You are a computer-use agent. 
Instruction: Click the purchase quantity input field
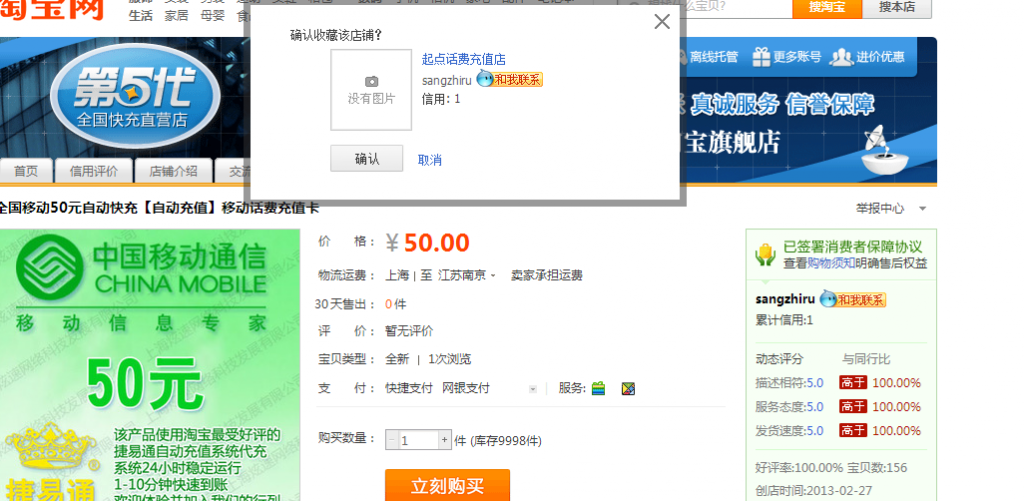[x=418, y=440]
